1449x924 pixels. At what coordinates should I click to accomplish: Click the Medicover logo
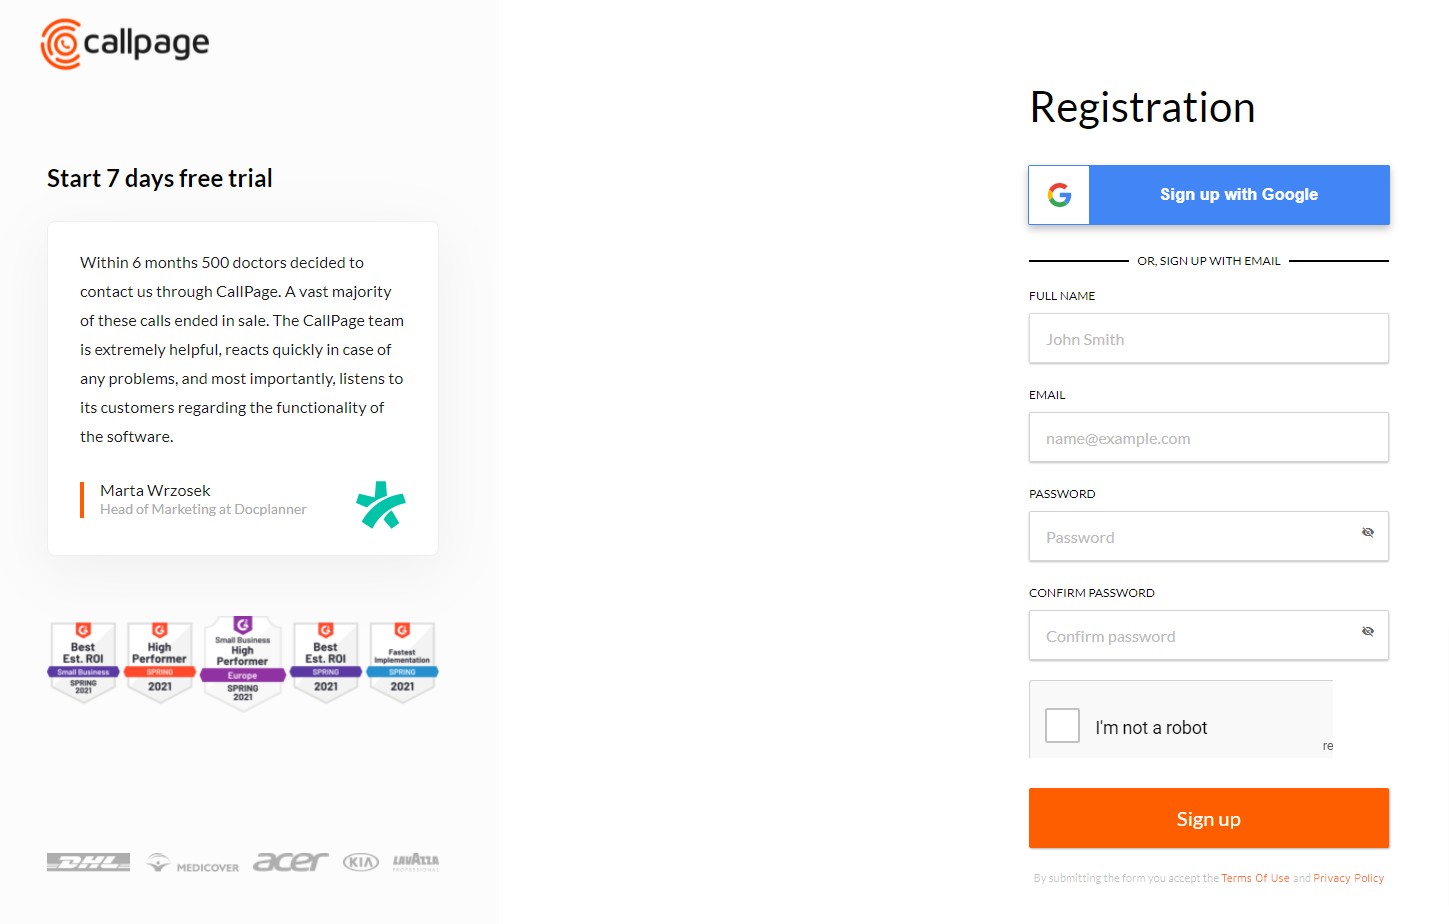click(x=193, y=863)
